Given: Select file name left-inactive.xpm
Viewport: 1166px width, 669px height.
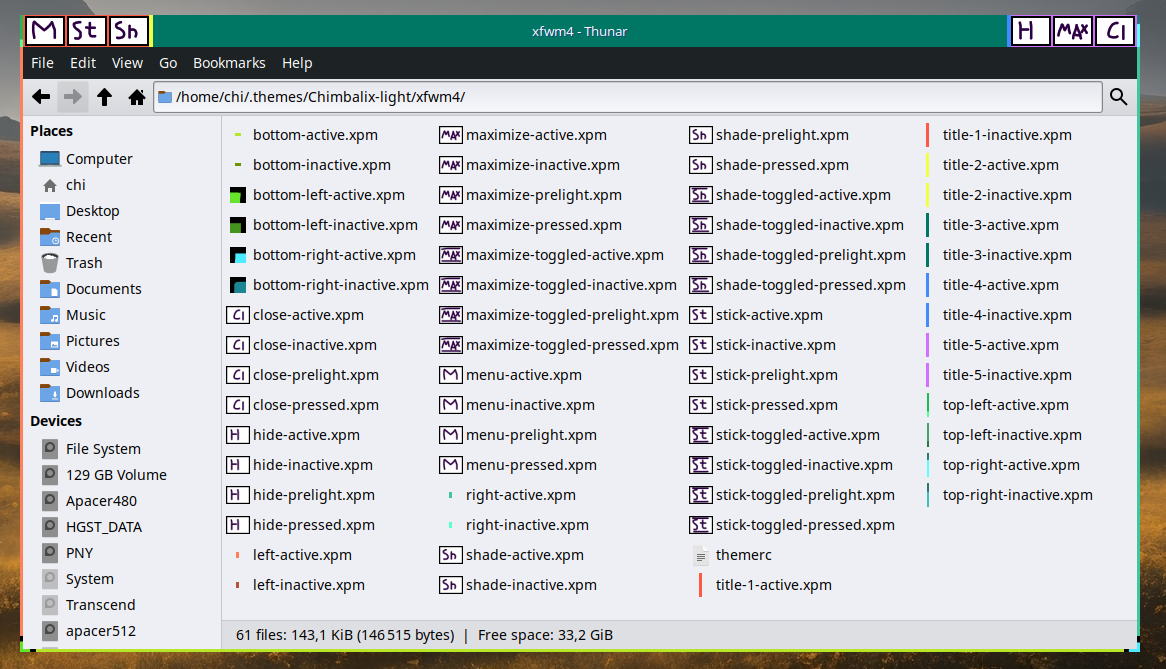Looking at the screenshot, I should (x=309, y=585).
